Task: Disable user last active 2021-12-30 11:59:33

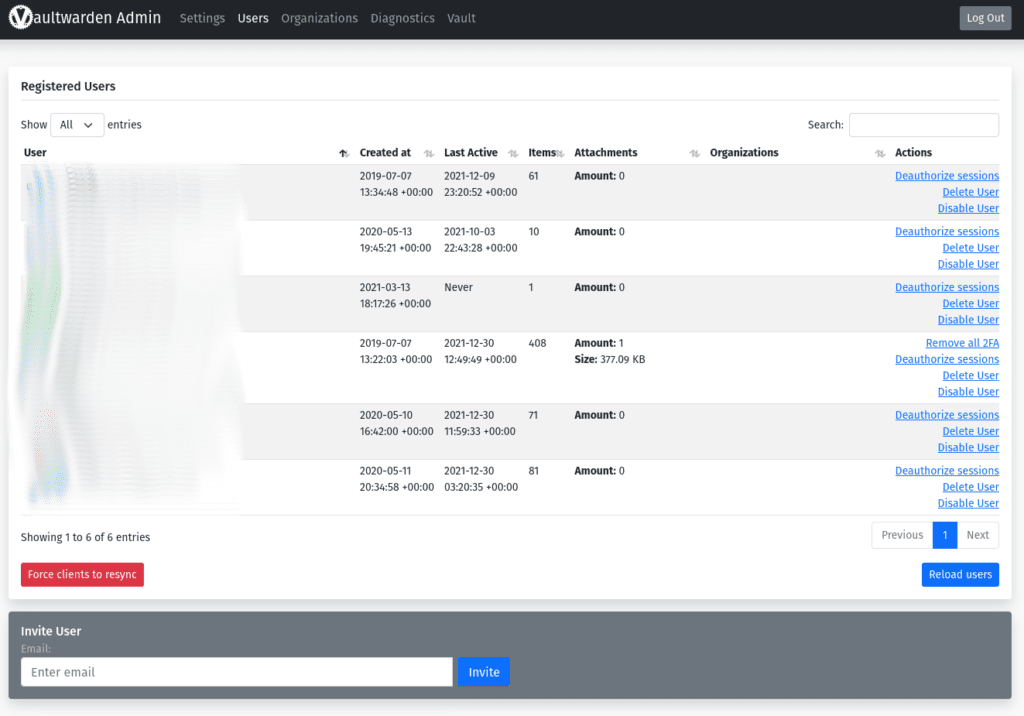Action: click(968, 448)
